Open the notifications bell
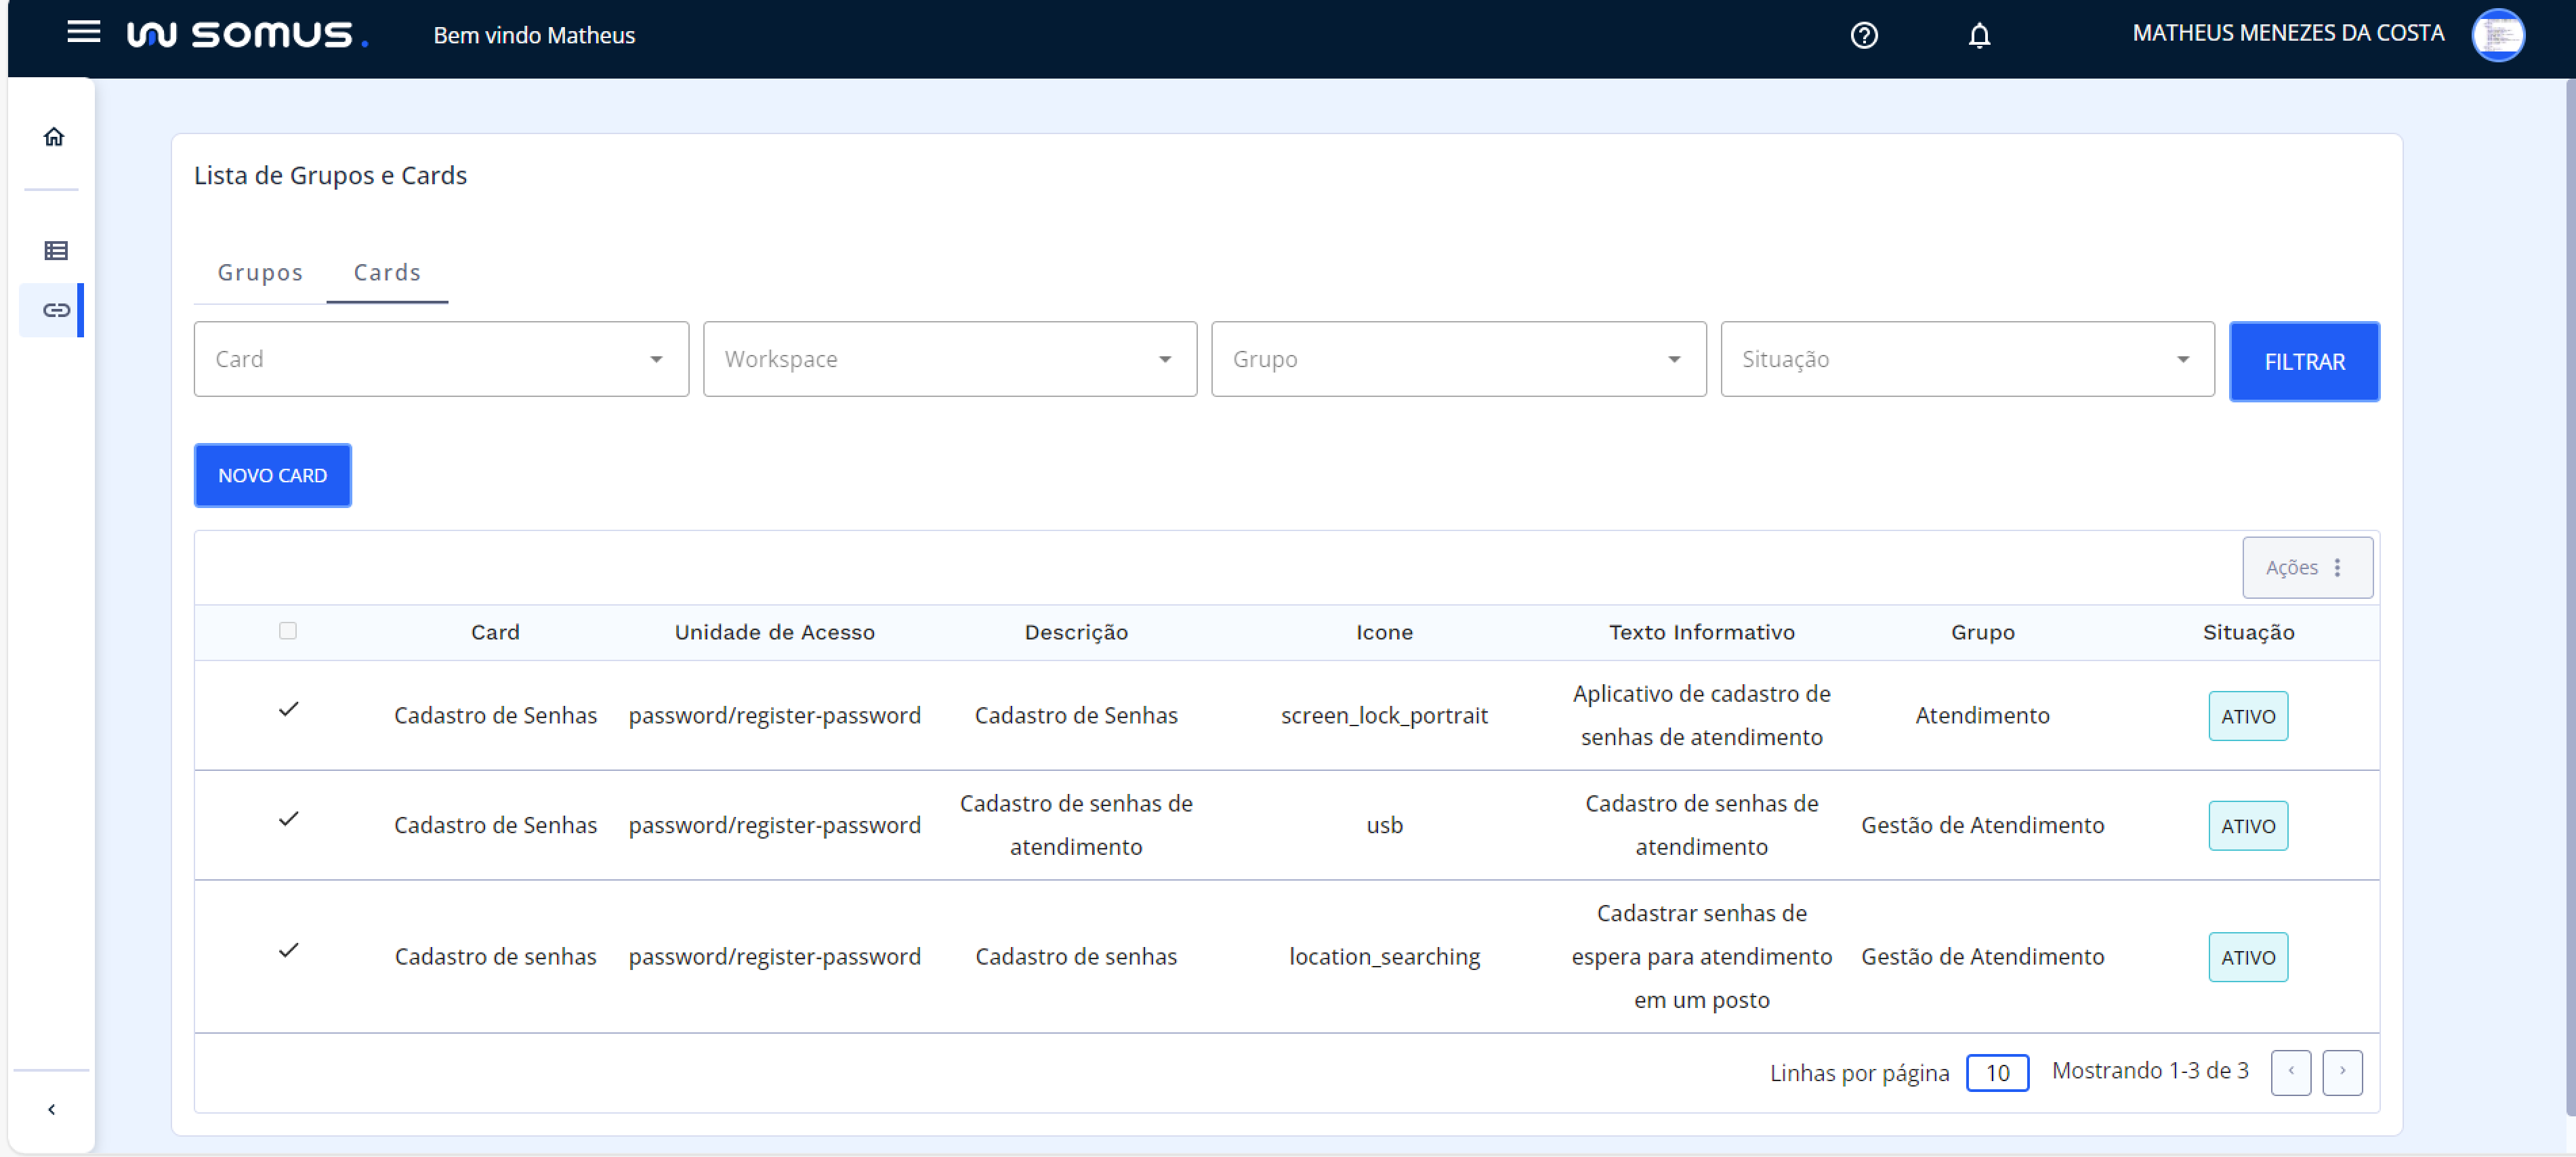This screenshot has width=2576, height=1157. click(1979, 36)
